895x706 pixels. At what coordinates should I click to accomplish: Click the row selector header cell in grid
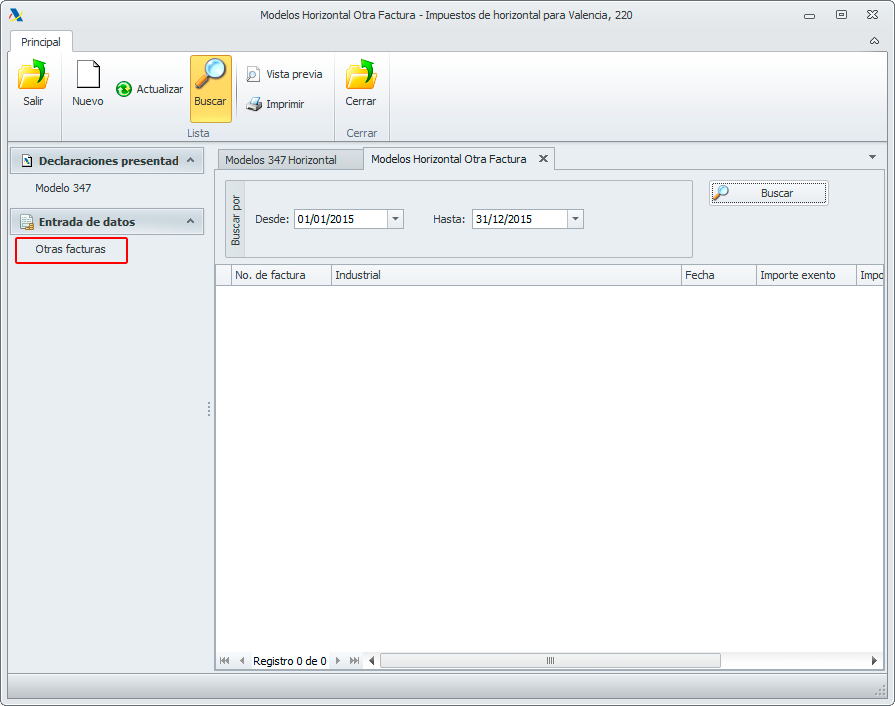[223, 275]
